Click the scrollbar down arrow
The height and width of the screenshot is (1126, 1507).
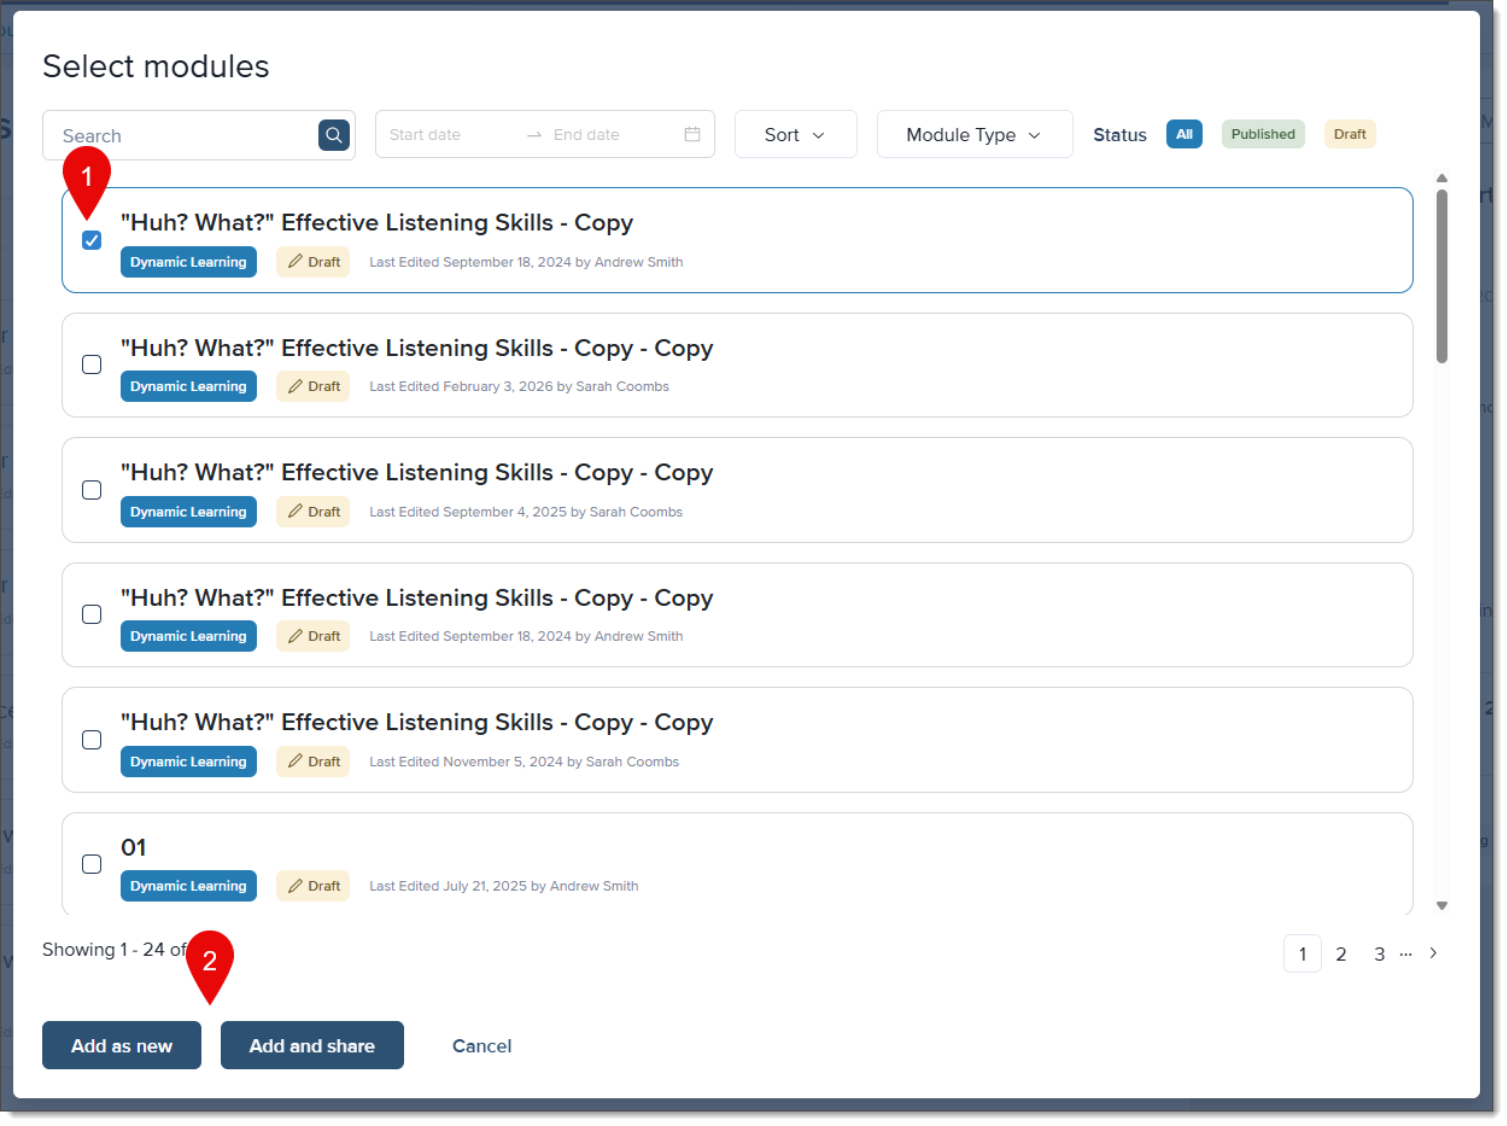pos(1441,905)
